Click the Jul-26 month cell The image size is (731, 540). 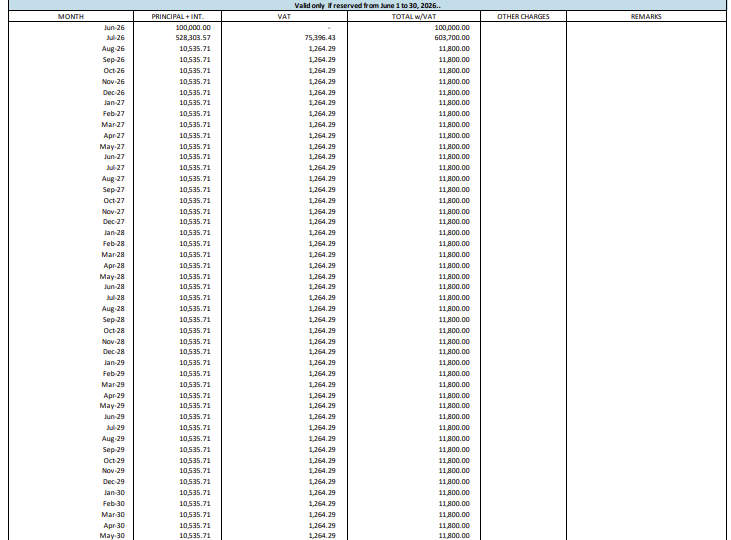[115, 38]
